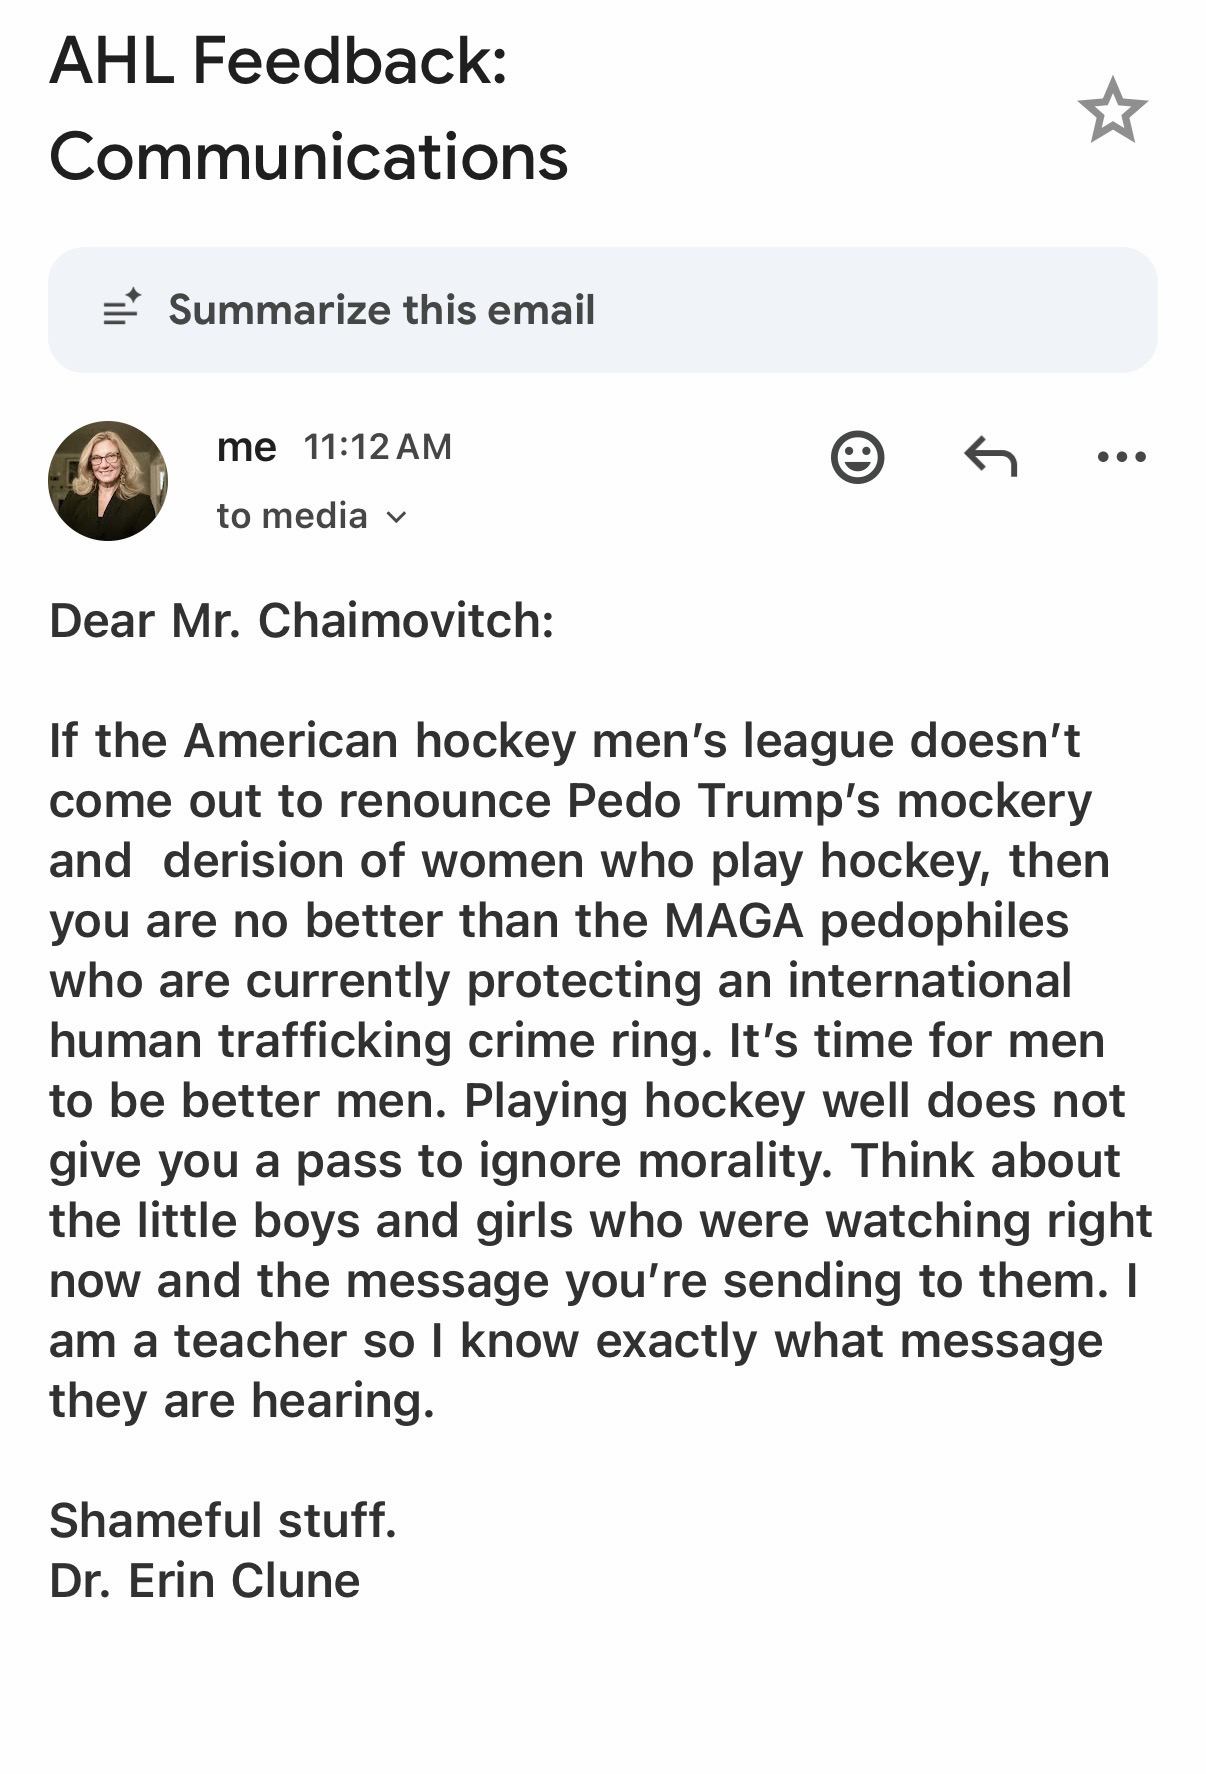
Task: Open the sender's profile photo
Action: [108, 481]
